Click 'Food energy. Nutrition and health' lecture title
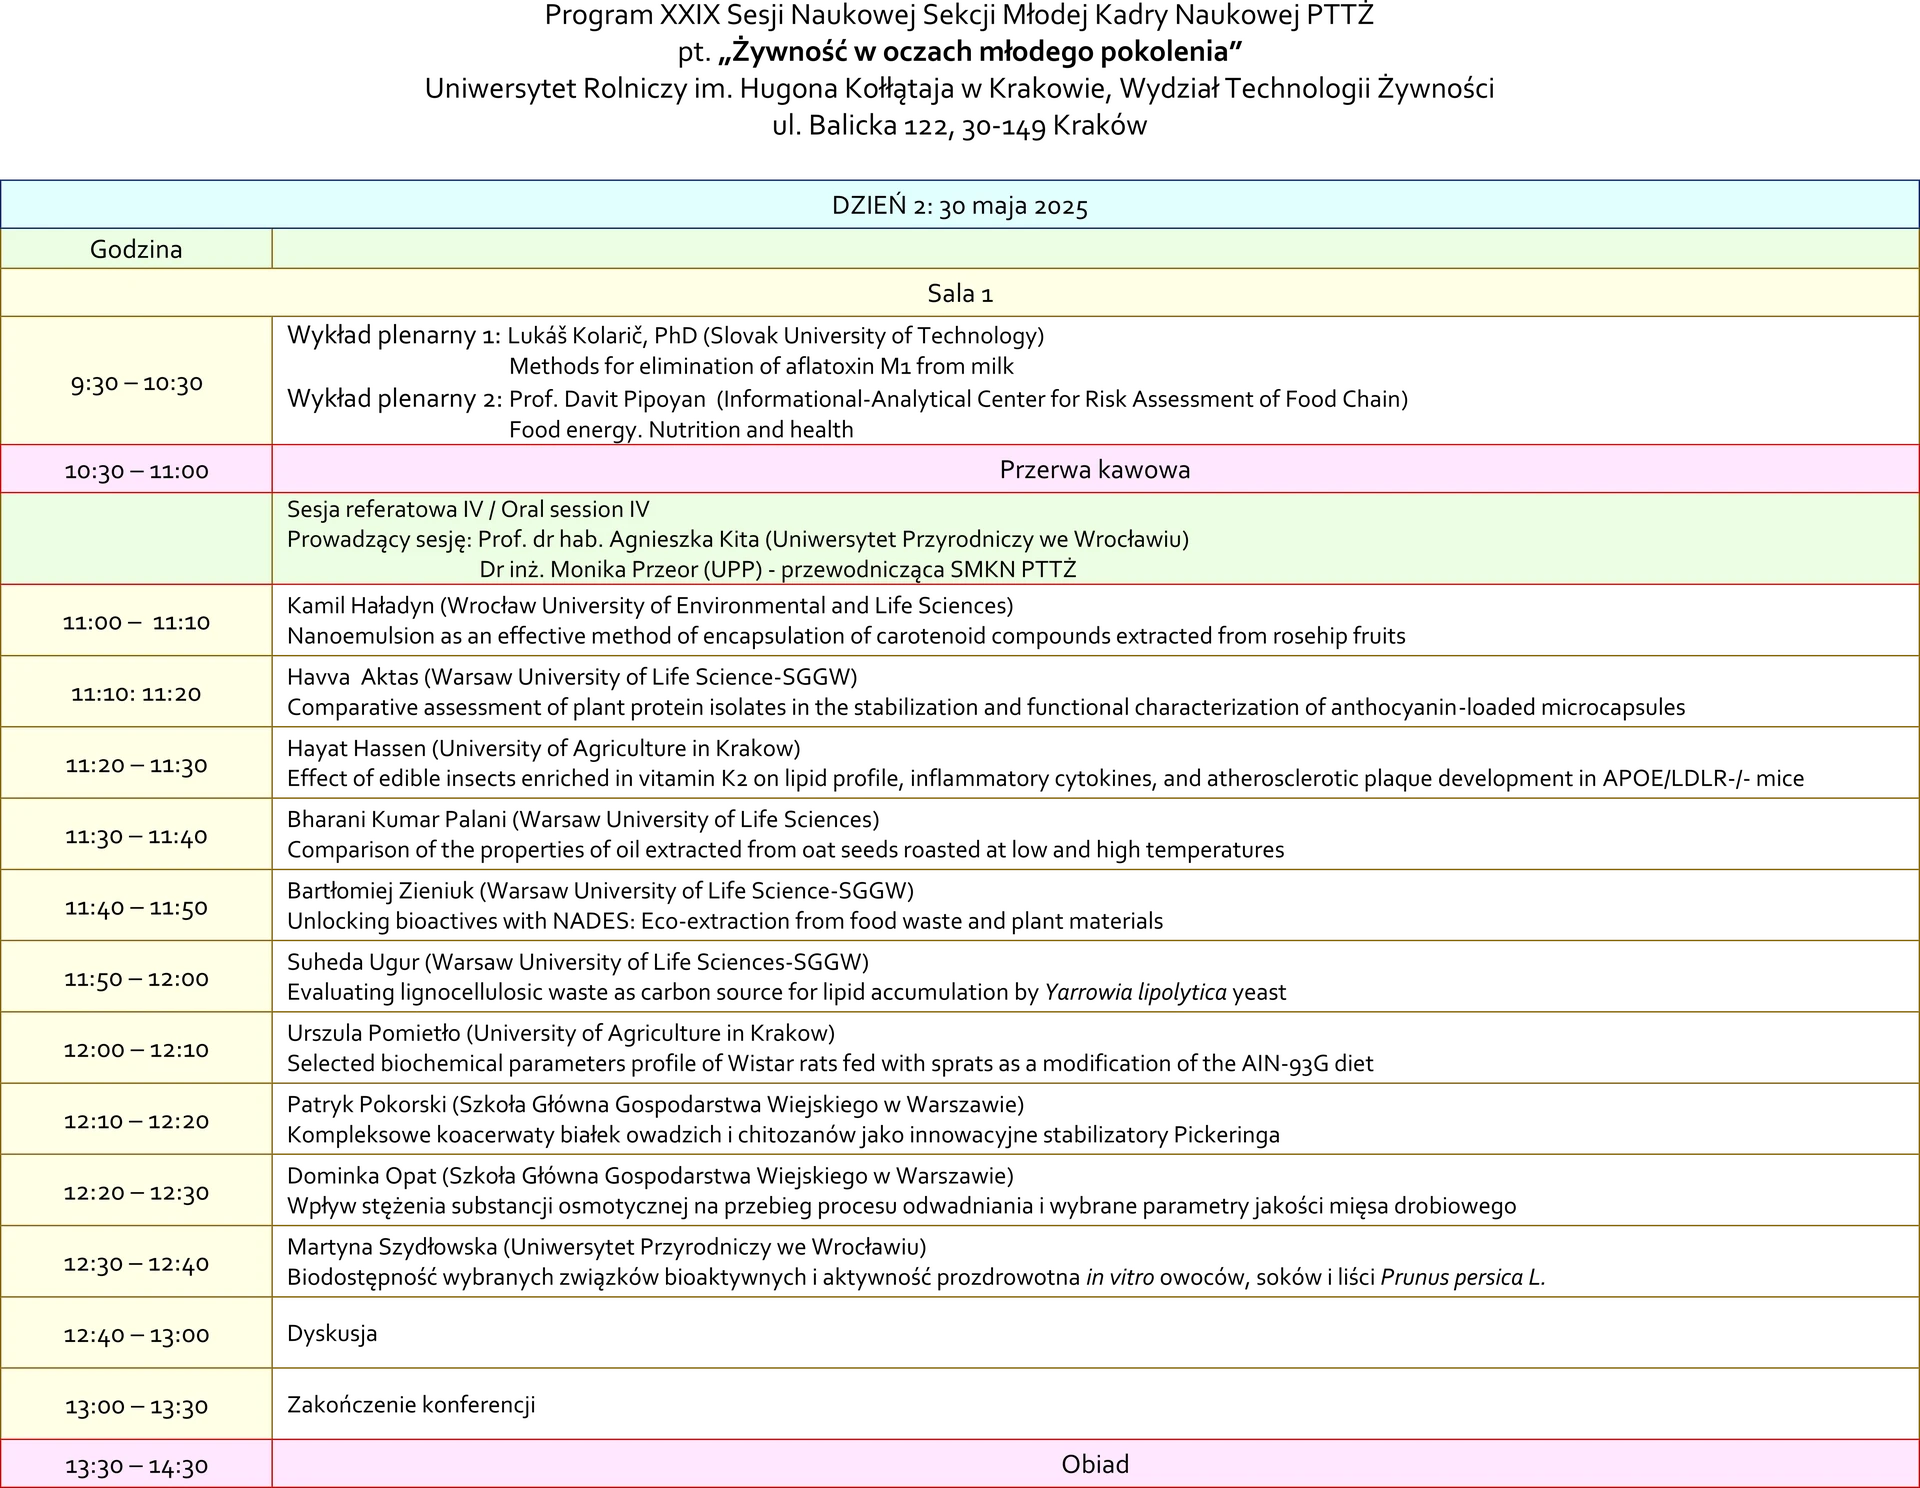The height and width of the screenshot is (1488, 1920). 681,430
